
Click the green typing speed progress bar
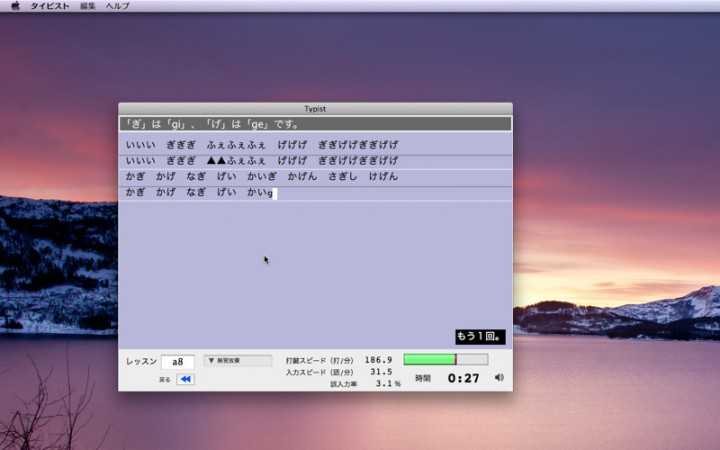pos(430,359)
